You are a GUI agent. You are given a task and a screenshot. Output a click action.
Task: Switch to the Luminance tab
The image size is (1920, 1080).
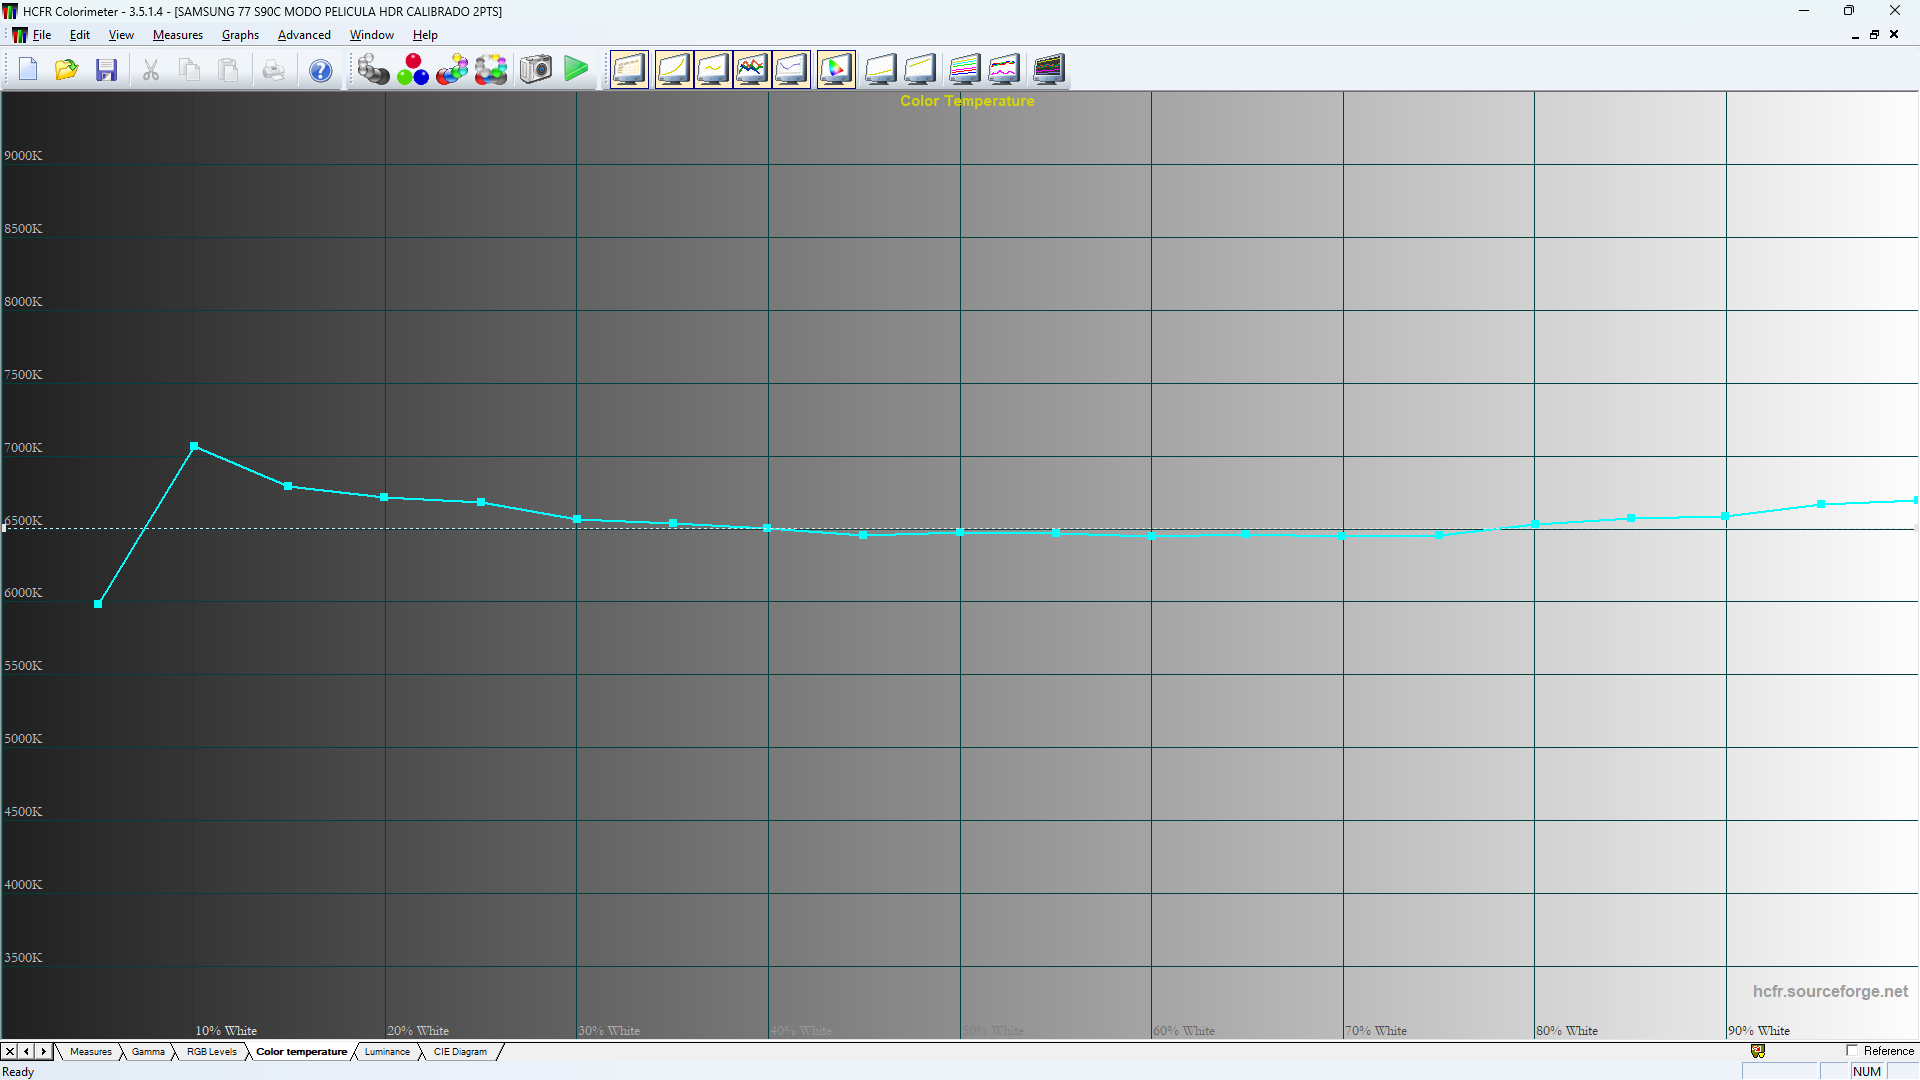tap(387, 1051)
